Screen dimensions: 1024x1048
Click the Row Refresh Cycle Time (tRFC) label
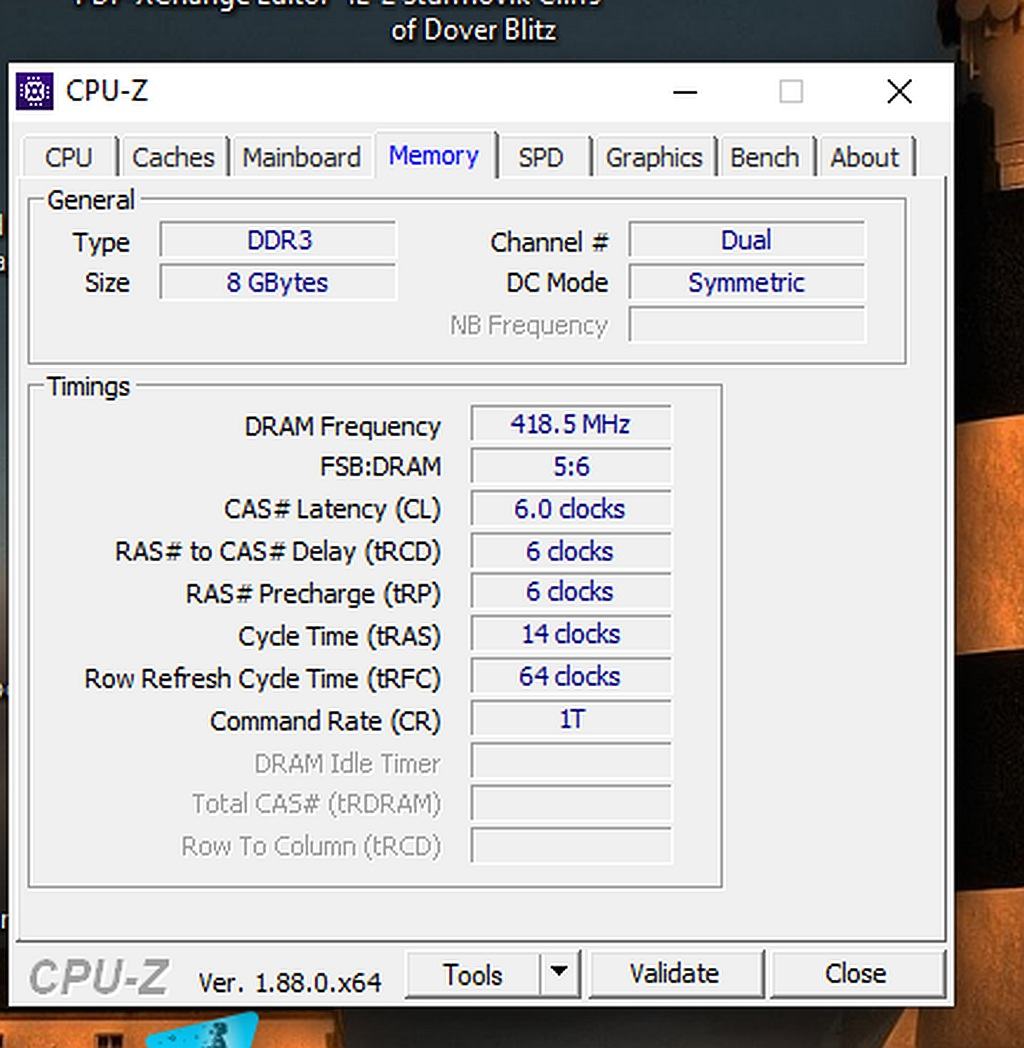[263, 679]
